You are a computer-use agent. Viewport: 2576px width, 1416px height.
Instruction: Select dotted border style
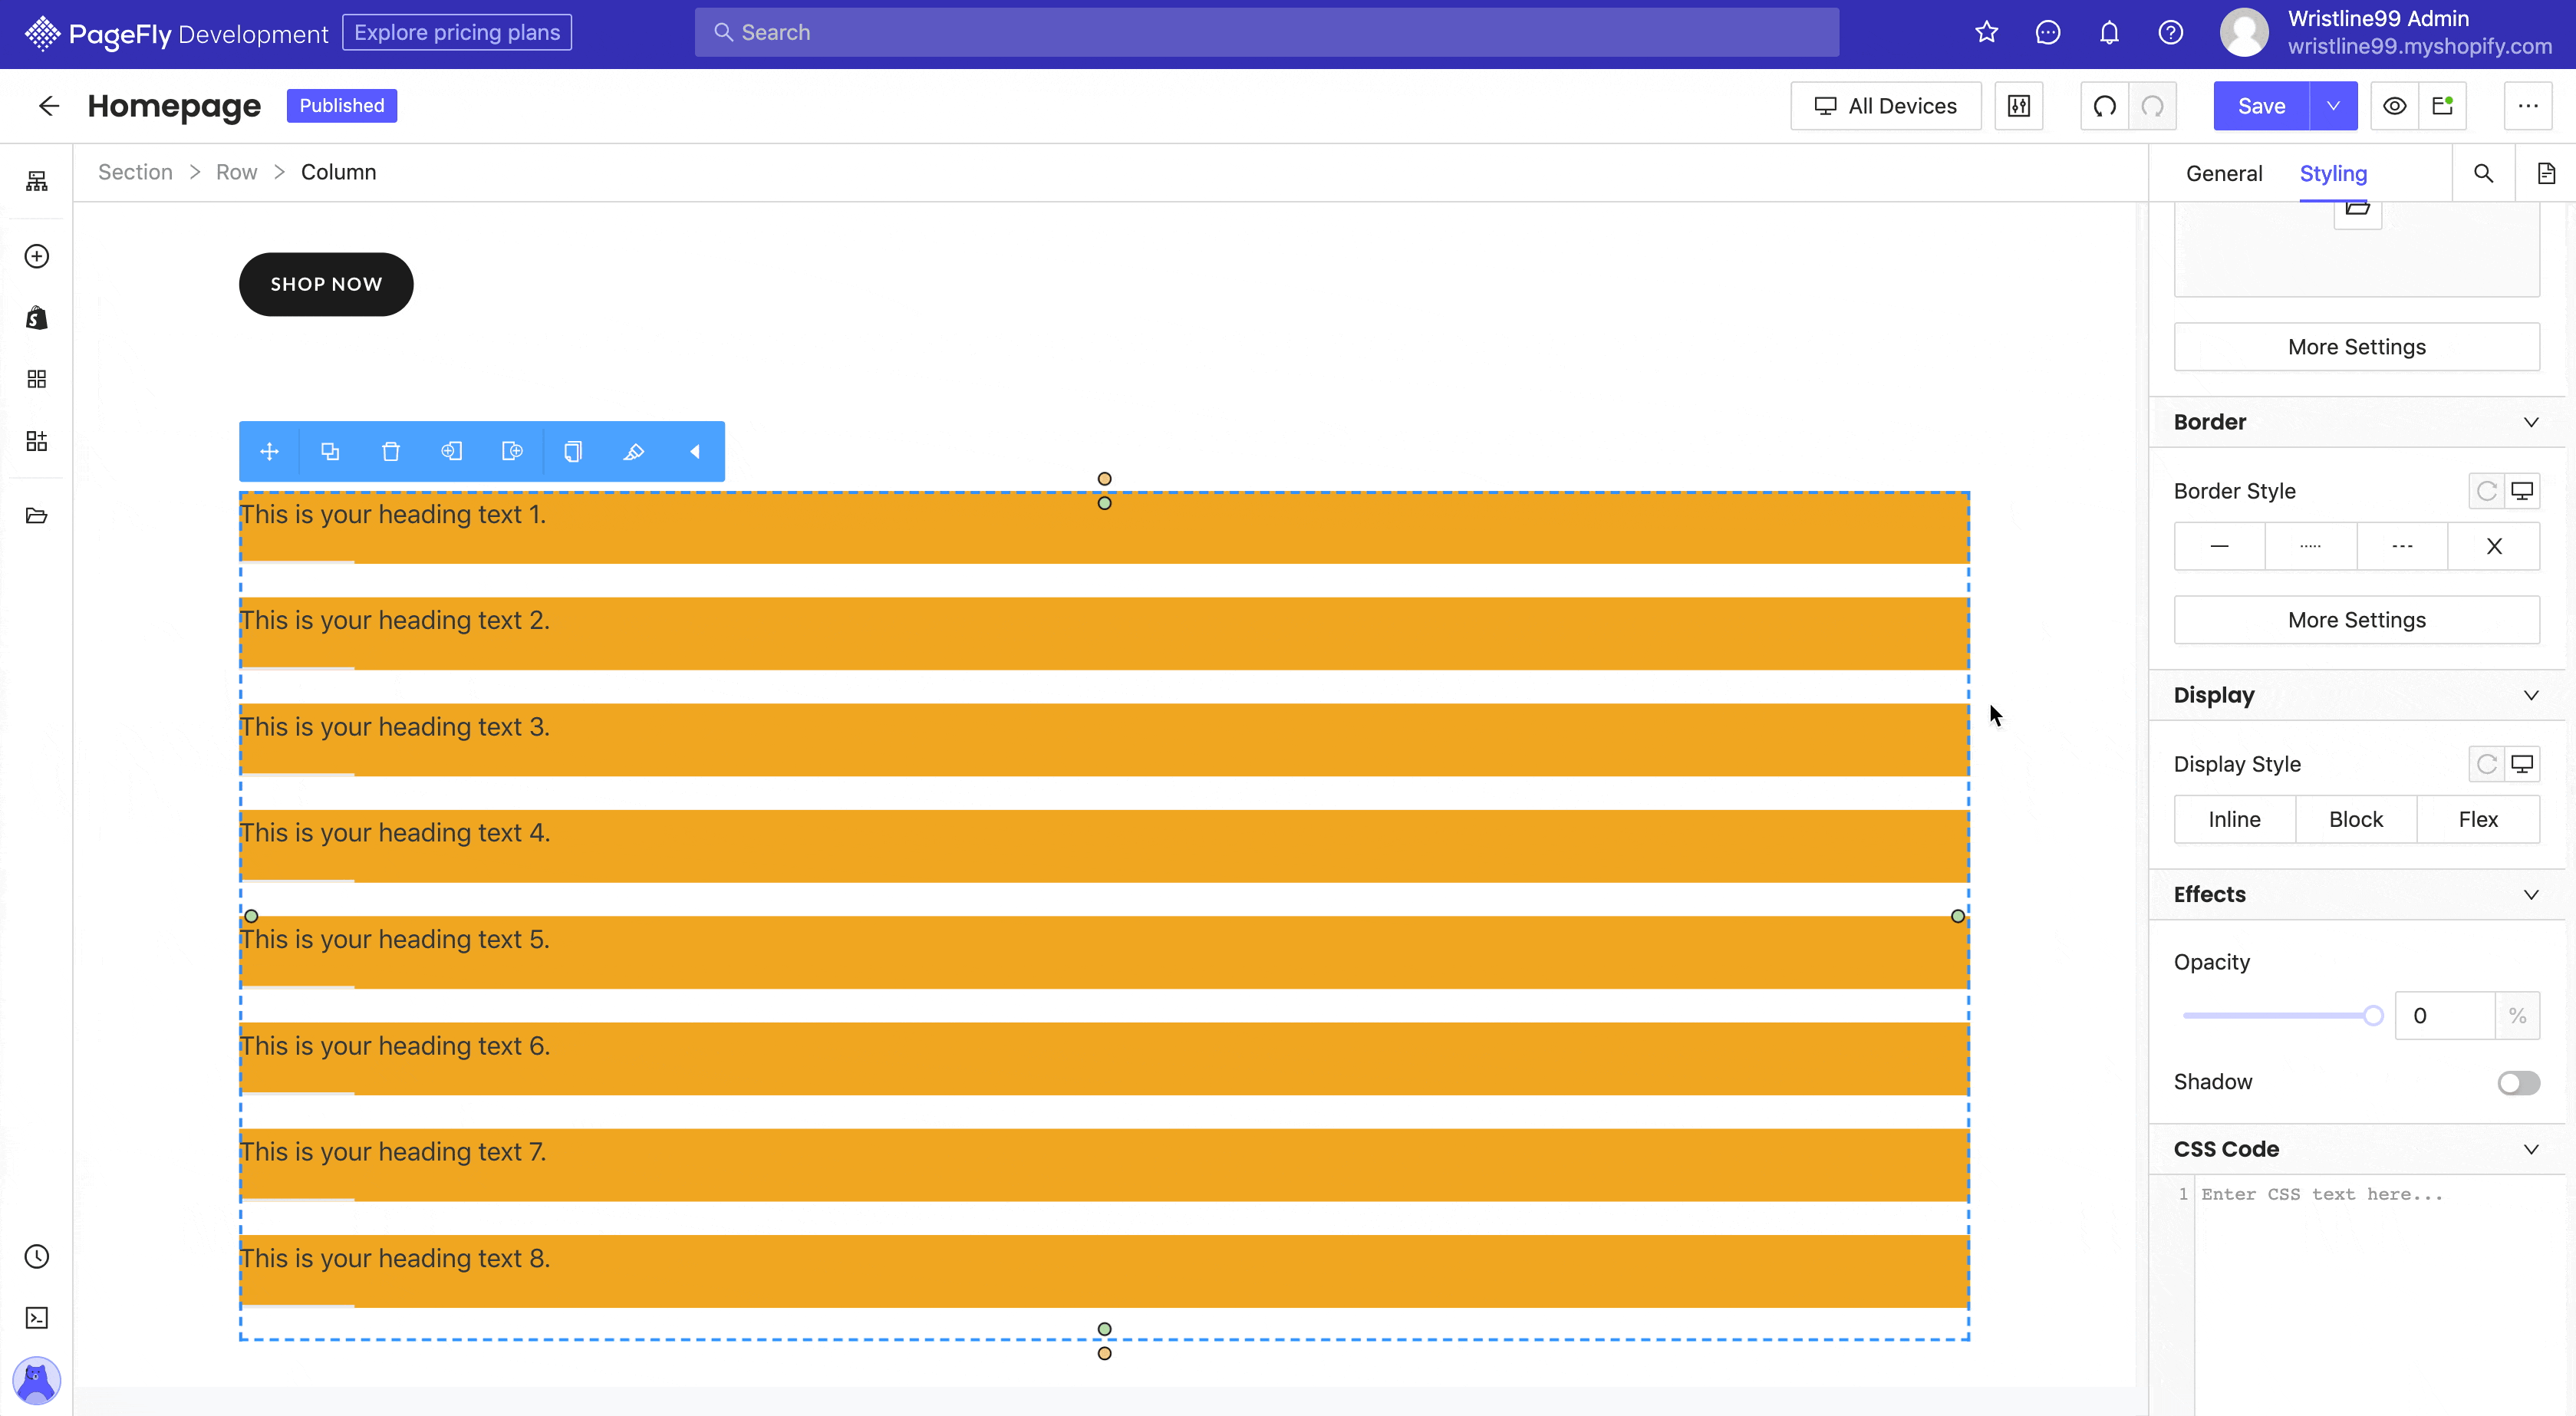pyautogui.click(x=2311, y=546)
